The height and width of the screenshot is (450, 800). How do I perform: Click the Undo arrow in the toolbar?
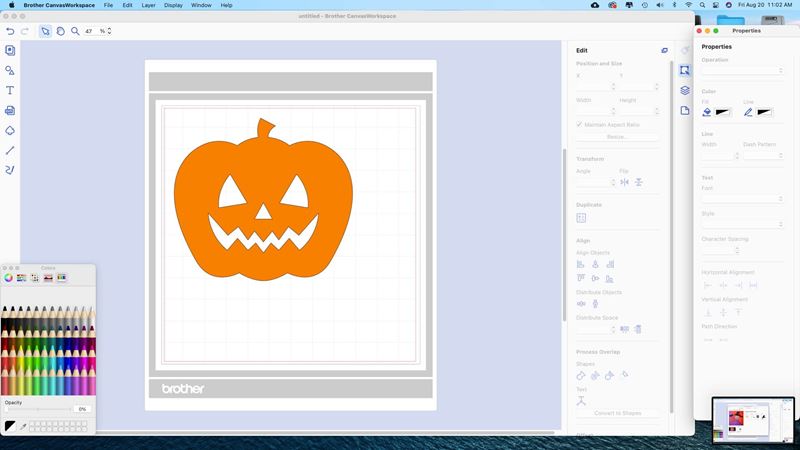(x=10, y=31)
